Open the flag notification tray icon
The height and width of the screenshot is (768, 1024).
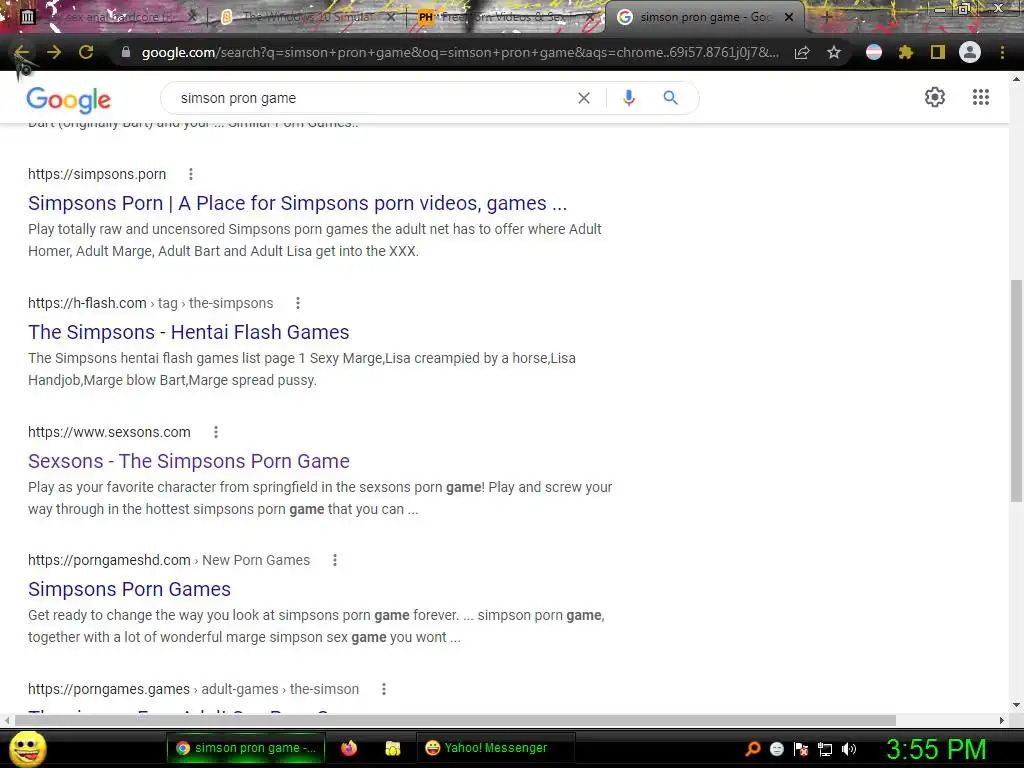pyautogui.click(x=801, y=749)
